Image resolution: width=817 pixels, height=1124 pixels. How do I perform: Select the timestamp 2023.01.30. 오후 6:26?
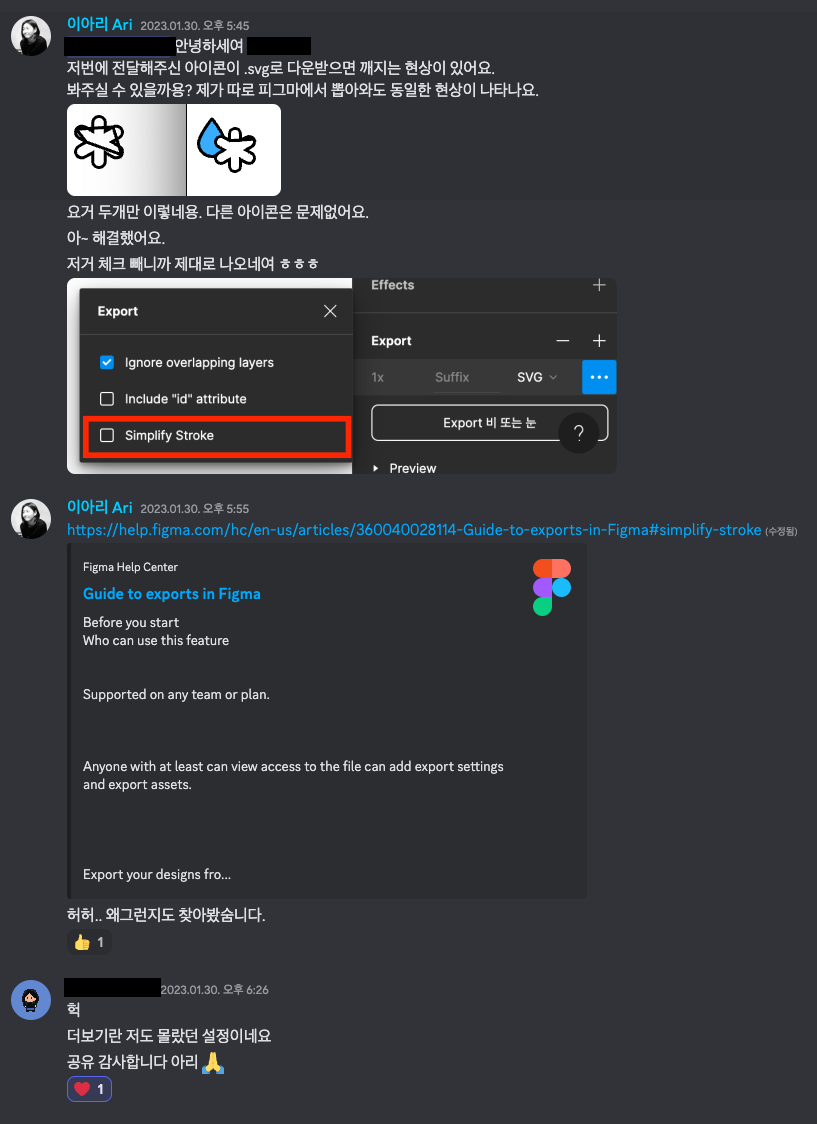coord(215,990)
